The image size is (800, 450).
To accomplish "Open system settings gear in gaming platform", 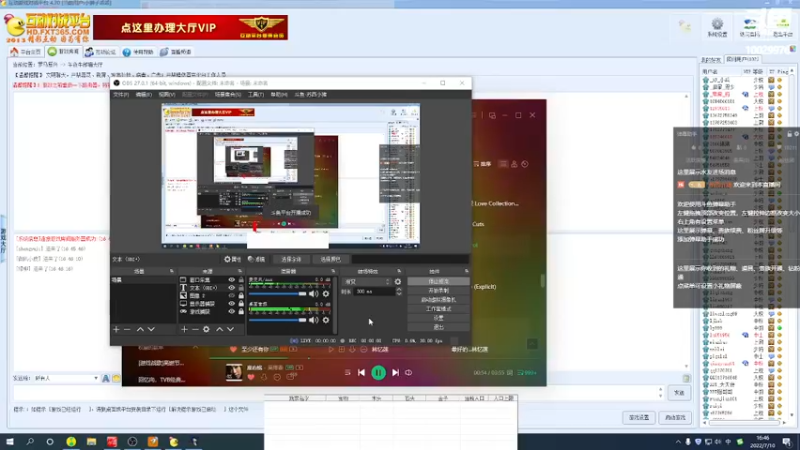I will click(717, 28).
